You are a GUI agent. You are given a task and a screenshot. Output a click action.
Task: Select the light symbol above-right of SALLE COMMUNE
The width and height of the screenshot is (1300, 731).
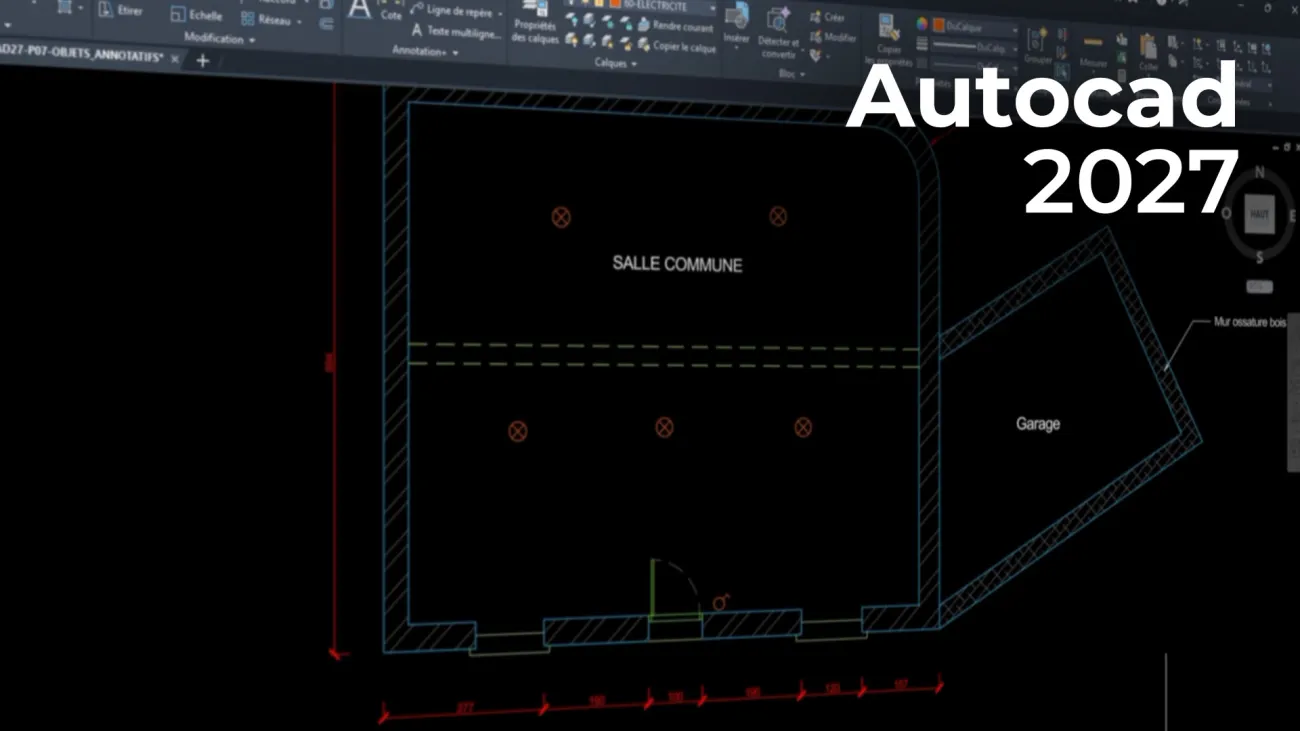(x=778, y=216)
